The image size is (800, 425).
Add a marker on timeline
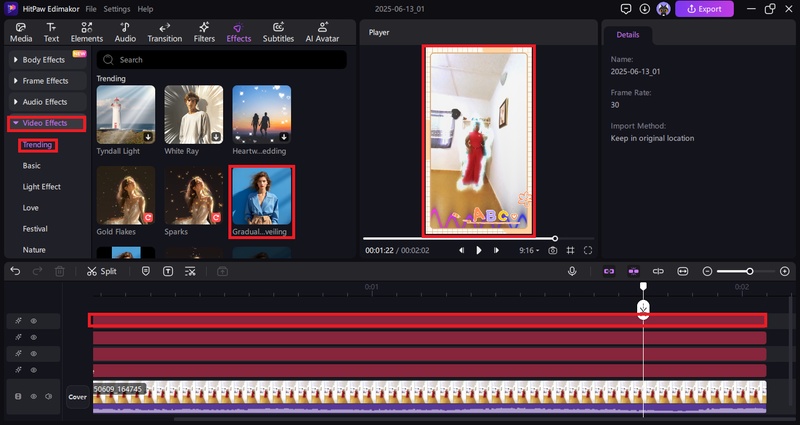(146, 271)
